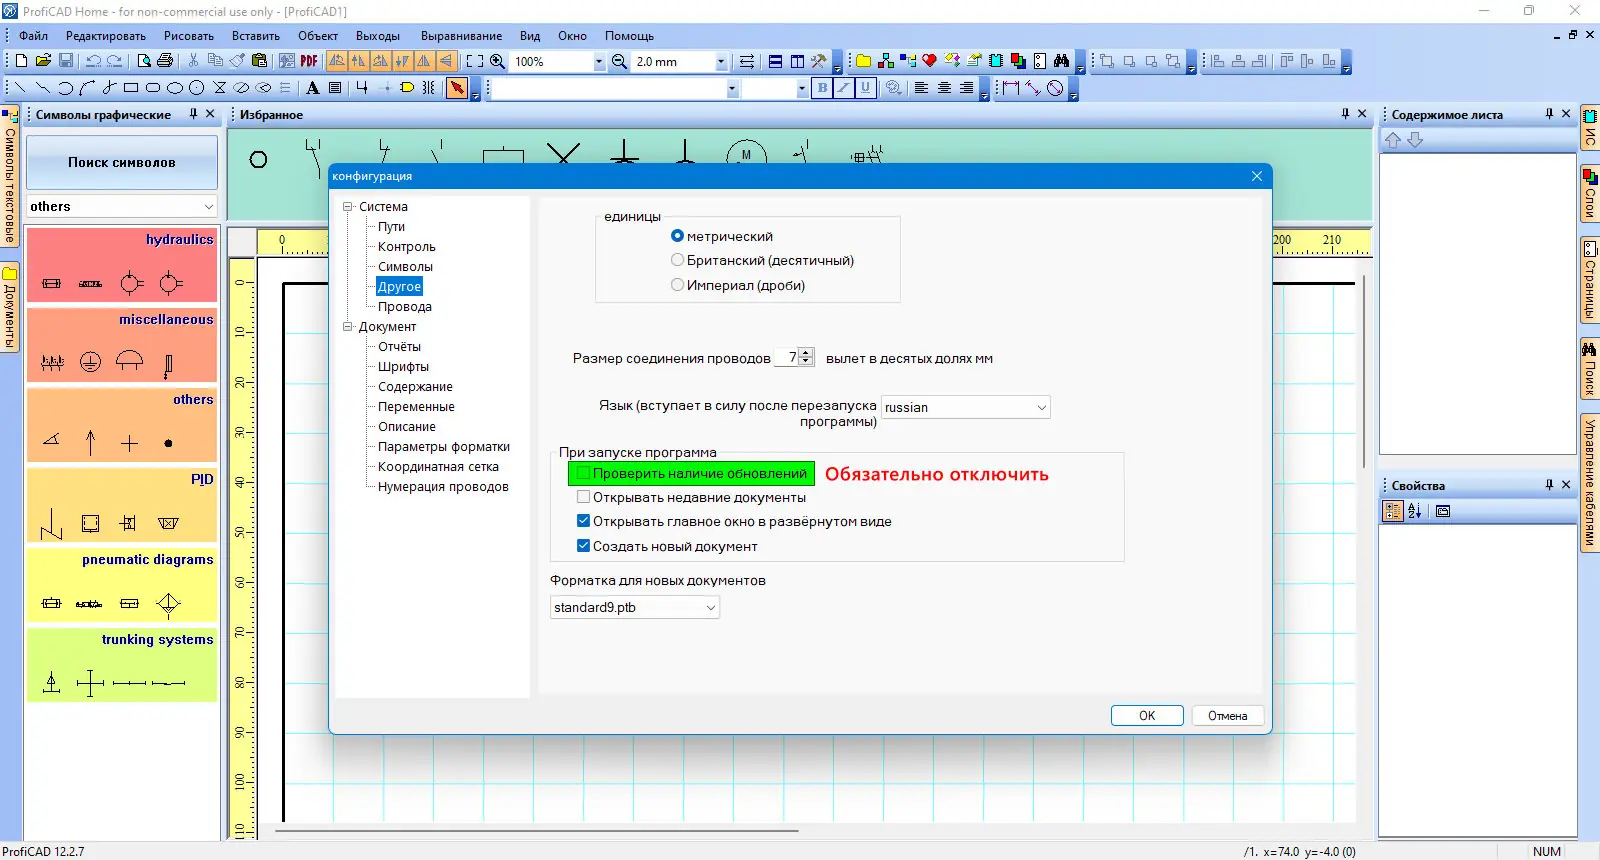Choose the Империал (дроби) units option
Viewport: 1600px width, 860px height.
pyautogui.click(x=677, y=285)
